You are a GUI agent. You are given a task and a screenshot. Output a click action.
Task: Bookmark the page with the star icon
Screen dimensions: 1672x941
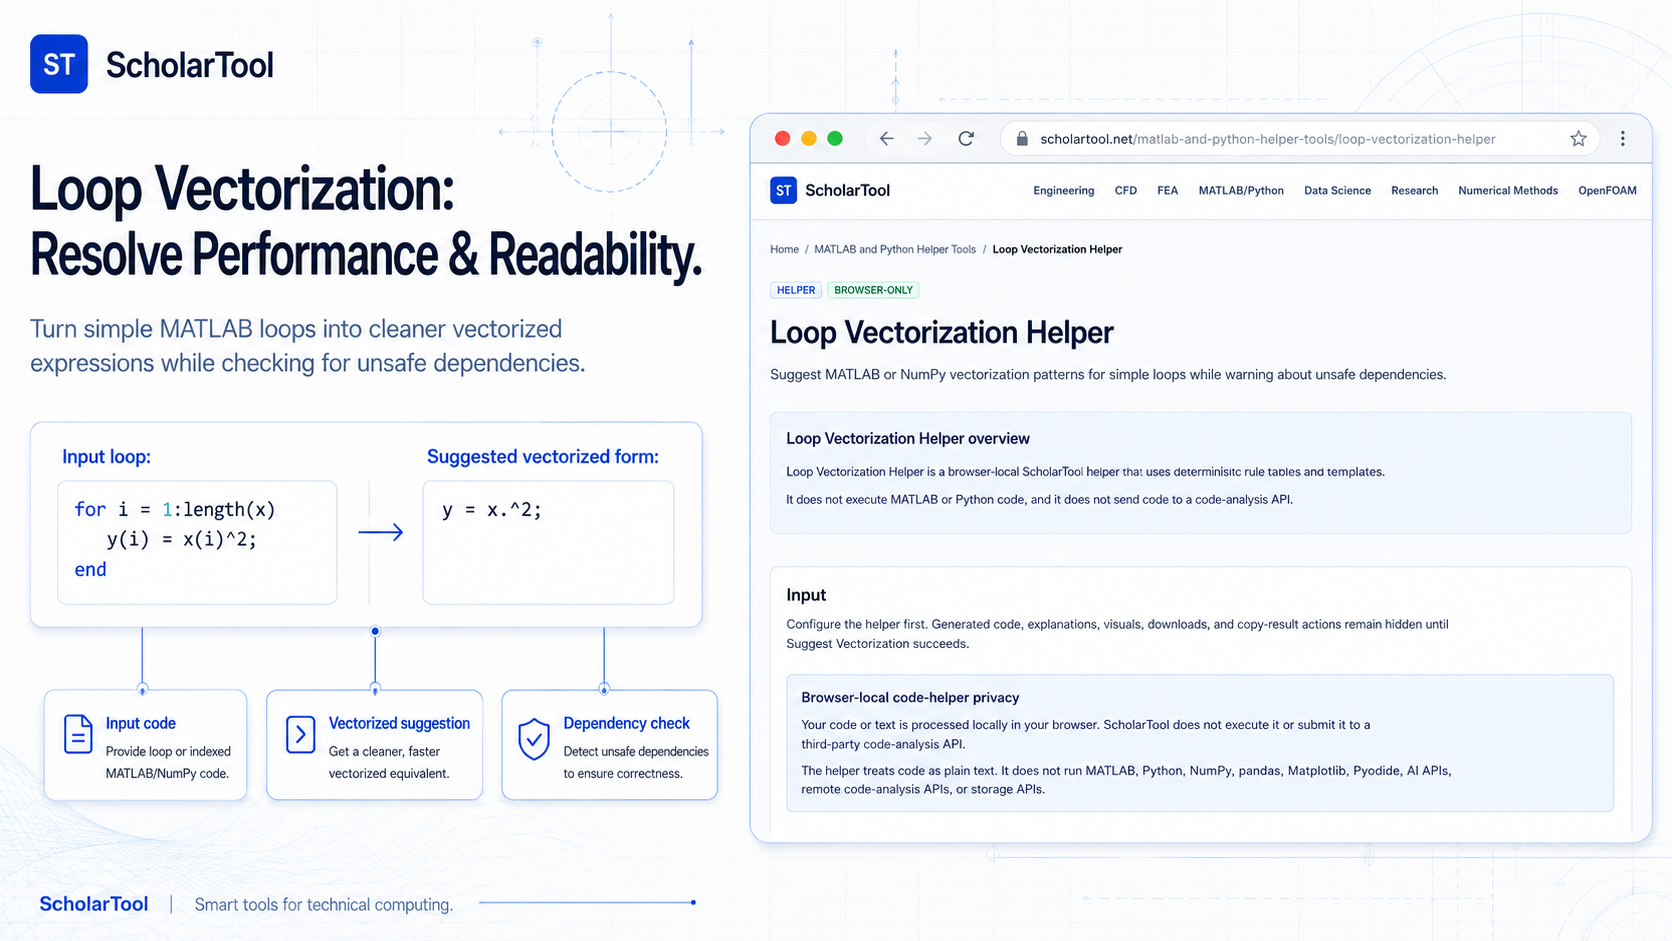1578,139
